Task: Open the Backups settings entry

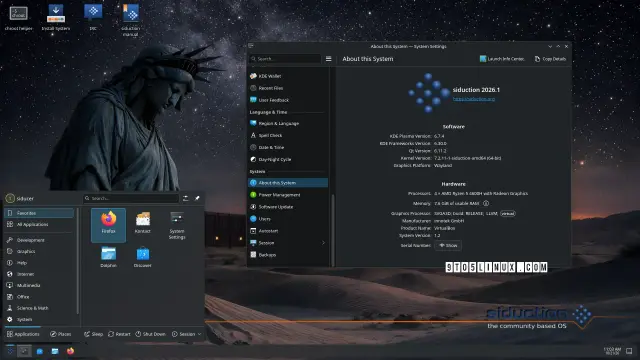Action: coord(287,255)
